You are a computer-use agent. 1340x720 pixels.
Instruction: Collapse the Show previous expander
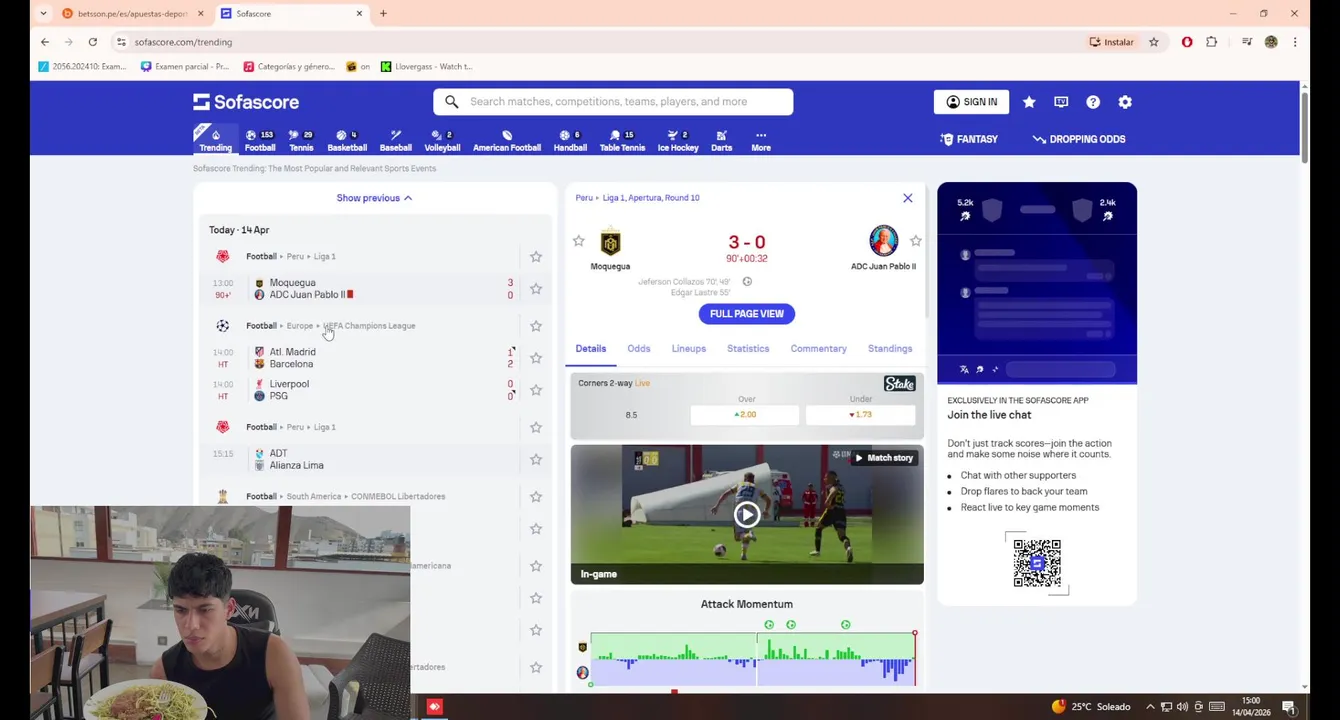pos(374,198)
